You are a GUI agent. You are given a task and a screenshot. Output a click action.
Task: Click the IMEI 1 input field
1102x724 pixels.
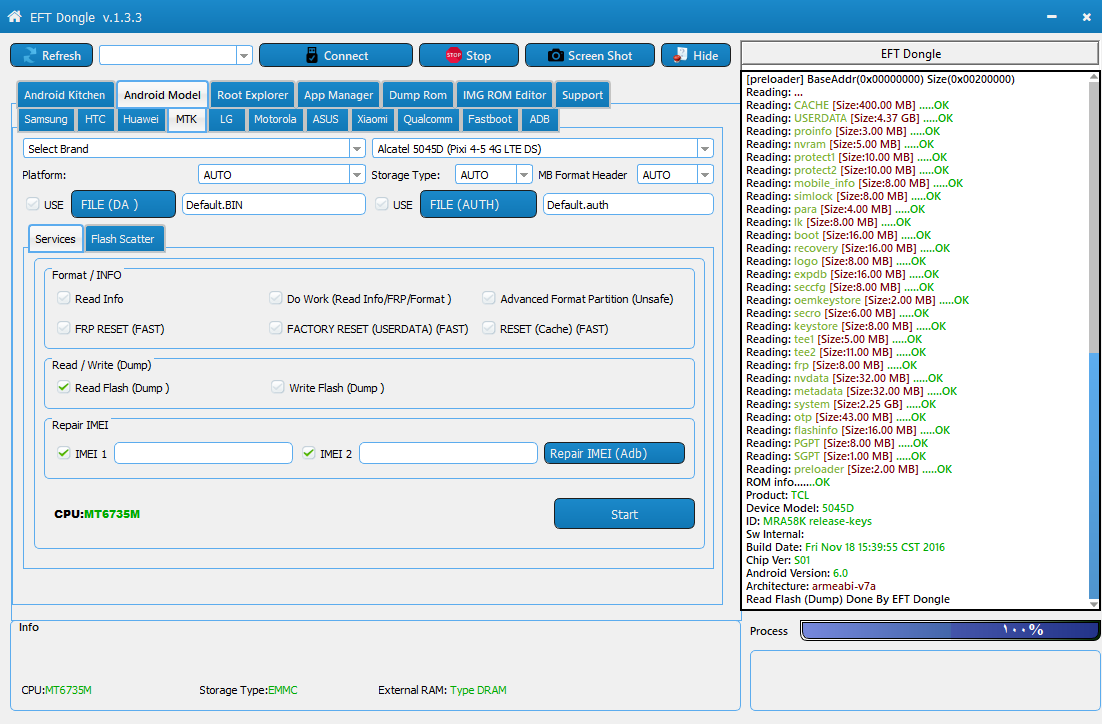pyautogui.click(x=203, y=453)
